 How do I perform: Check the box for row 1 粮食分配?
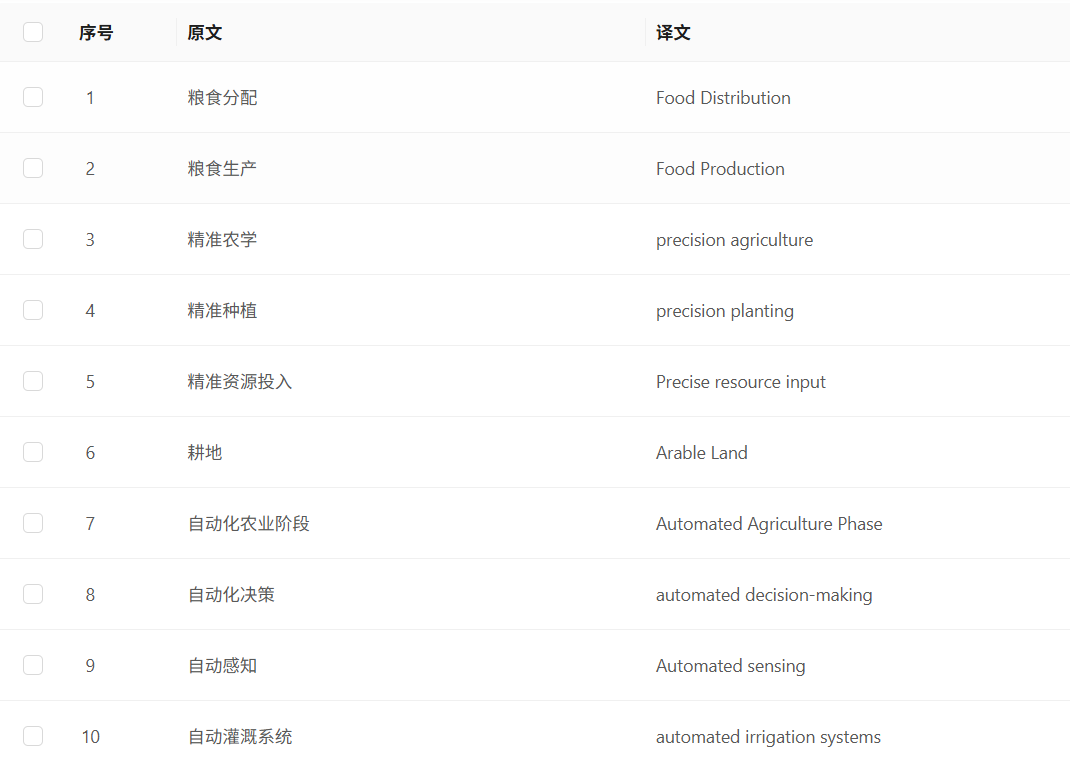click(x=33, y=97)
